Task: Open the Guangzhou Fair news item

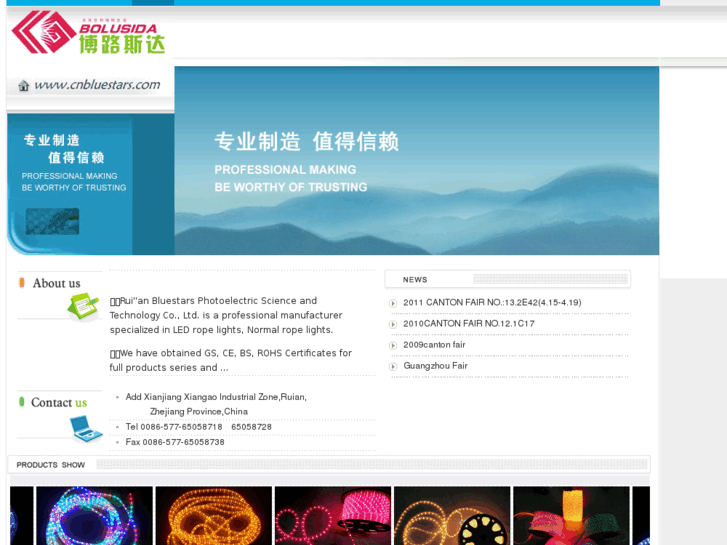Action: 435,365
